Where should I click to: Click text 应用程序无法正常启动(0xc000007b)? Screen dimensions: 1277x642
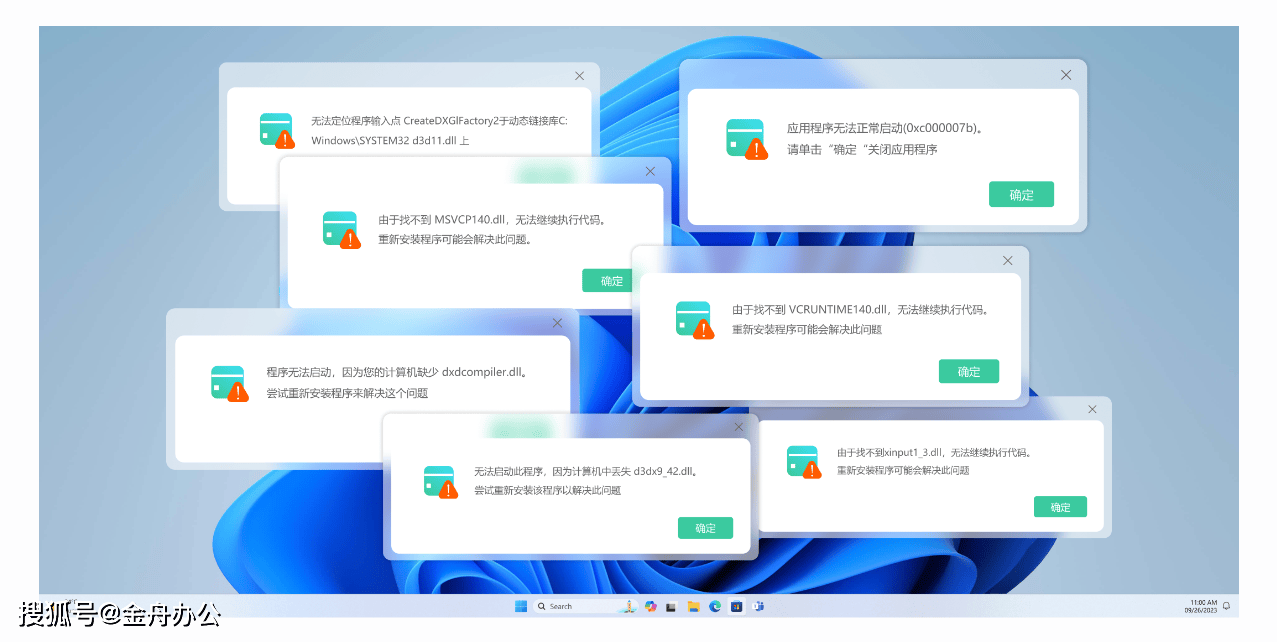884,128
